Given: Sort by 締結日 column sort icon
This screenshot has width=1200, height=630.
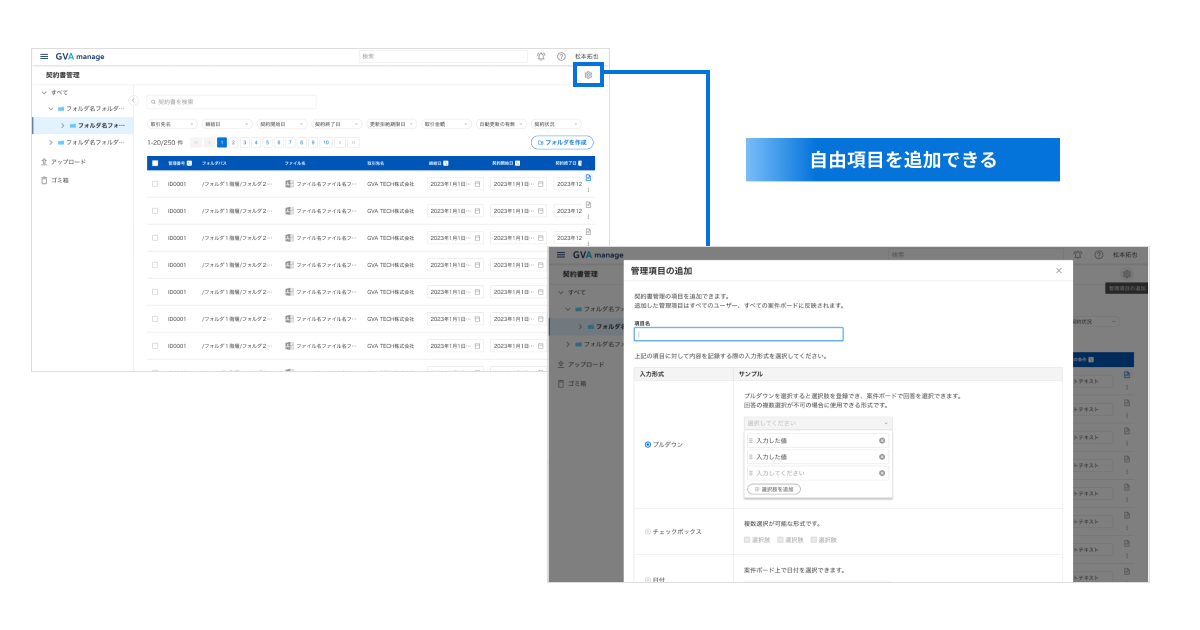Looking at the screenshot, I should (x=445, y=162).
